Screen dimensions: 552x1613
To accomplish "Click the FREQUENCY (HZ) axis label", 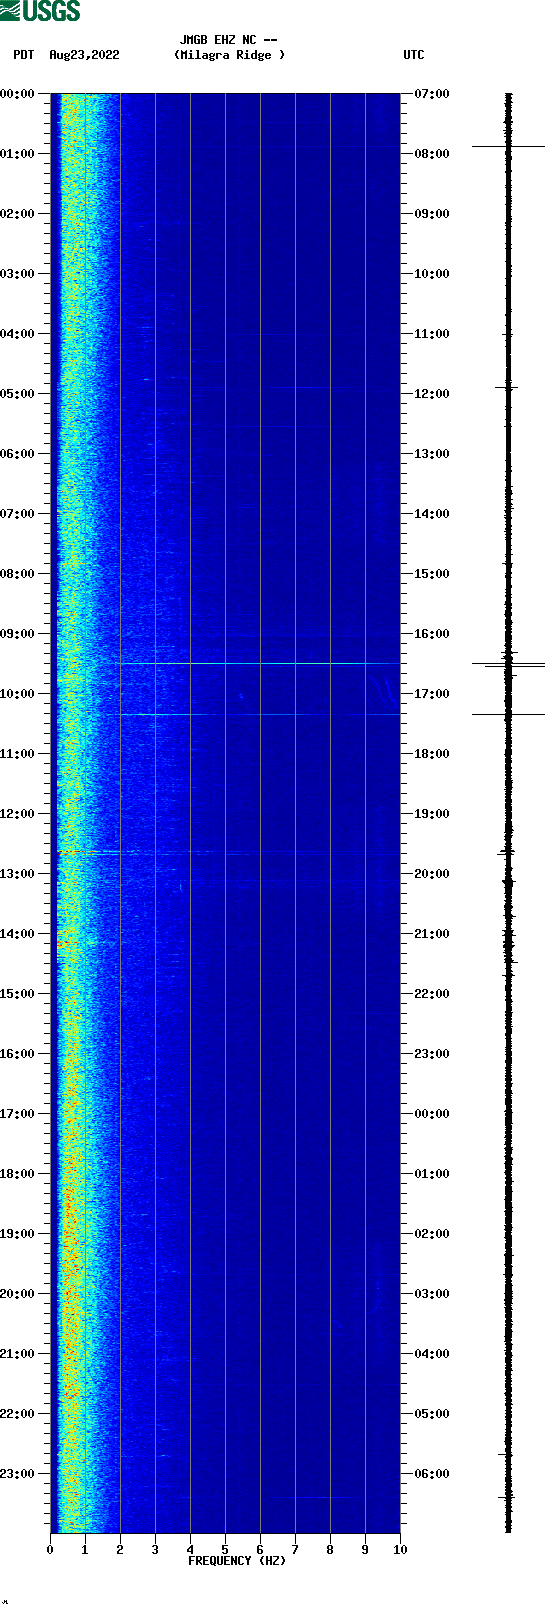I will 237,1561.
